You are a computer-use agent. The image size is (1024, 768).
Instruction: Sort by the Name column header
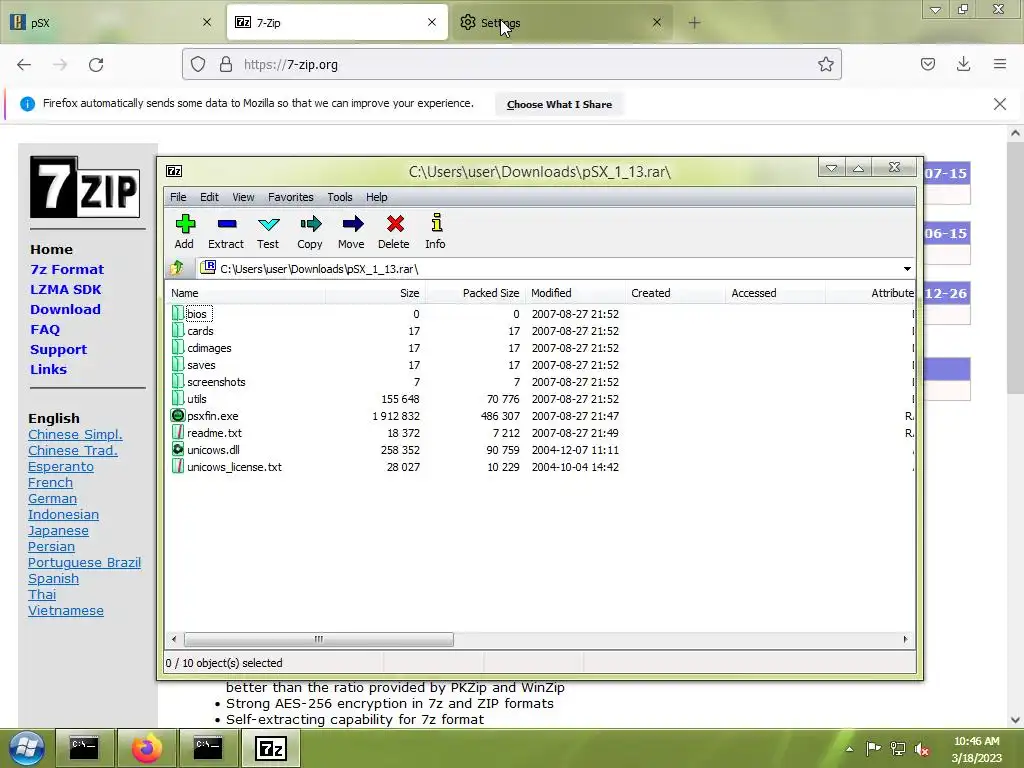[246, 293]
